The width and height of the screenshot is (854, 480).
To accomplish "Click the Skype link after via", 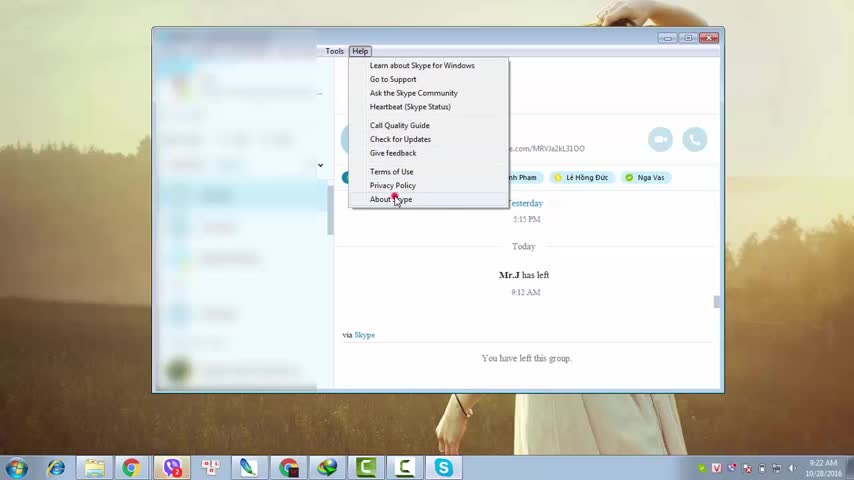I will 364,335.
